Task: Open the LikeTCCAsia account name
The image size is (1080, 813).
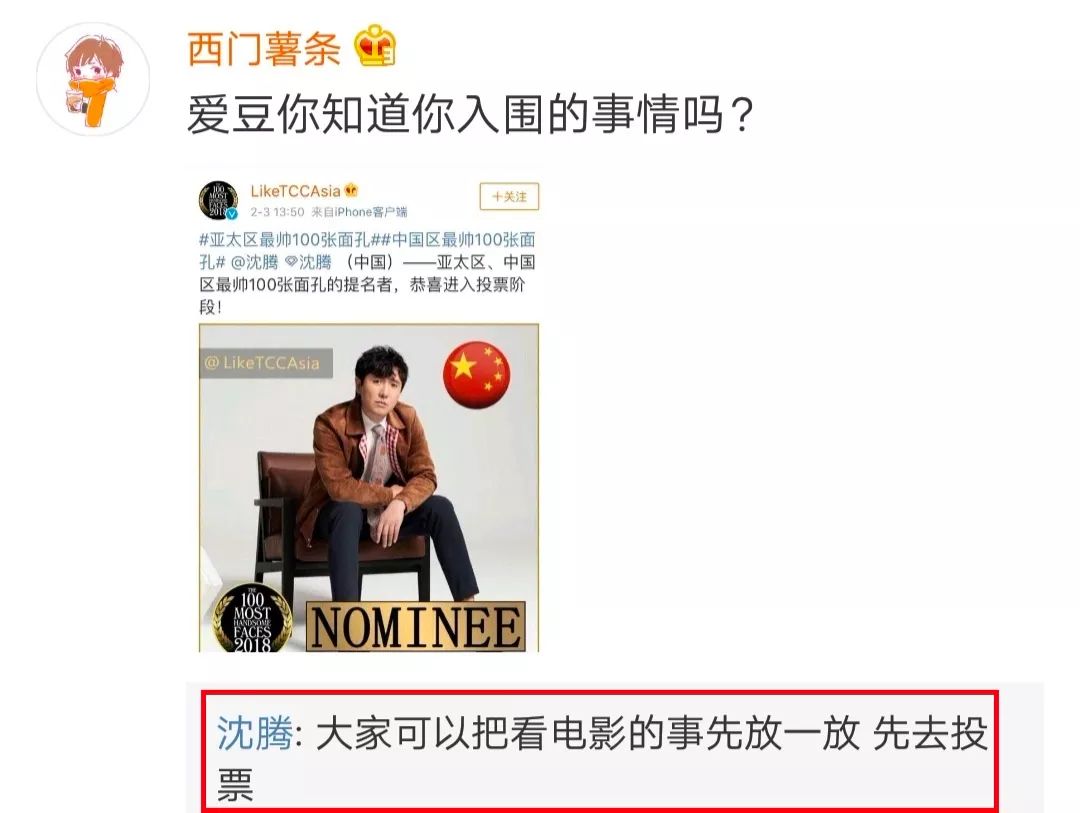Action: point(295,191)
